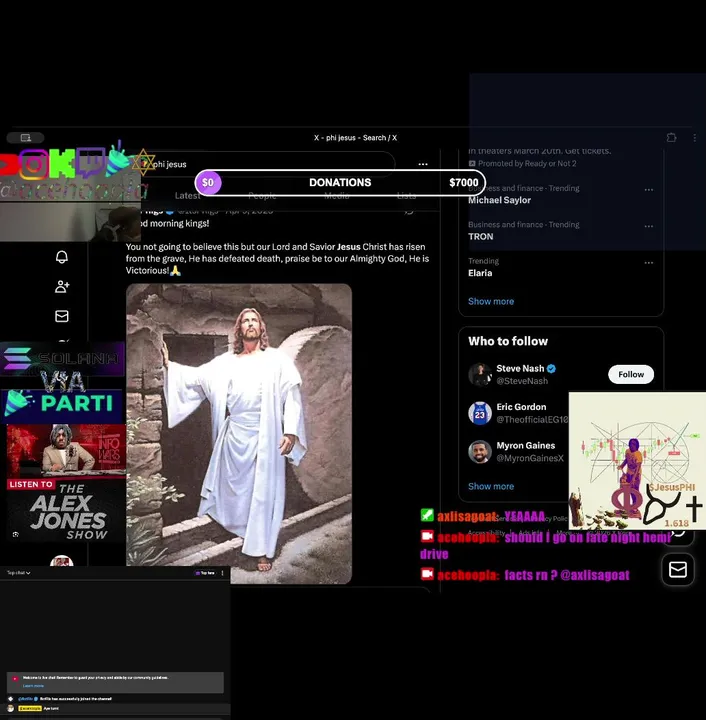This screenshot has height=720, width=706.
Task: Click the Elaria trending topic
Action: 480,273
